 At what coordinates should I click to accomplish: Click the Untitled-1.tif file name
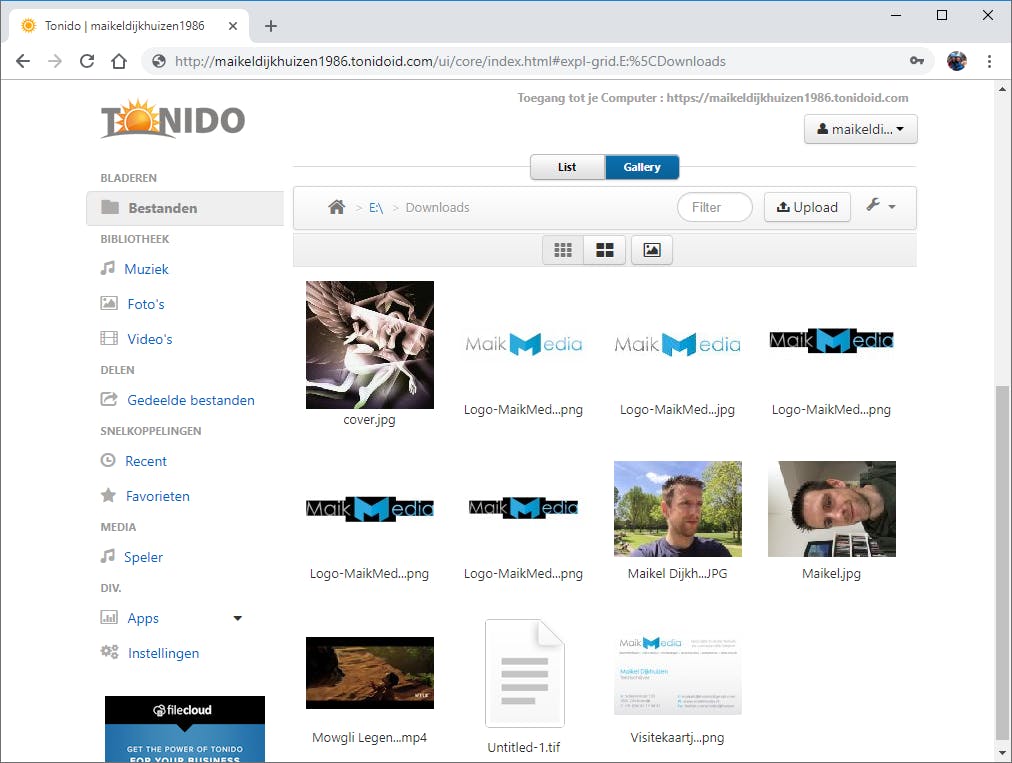[523, 748]
